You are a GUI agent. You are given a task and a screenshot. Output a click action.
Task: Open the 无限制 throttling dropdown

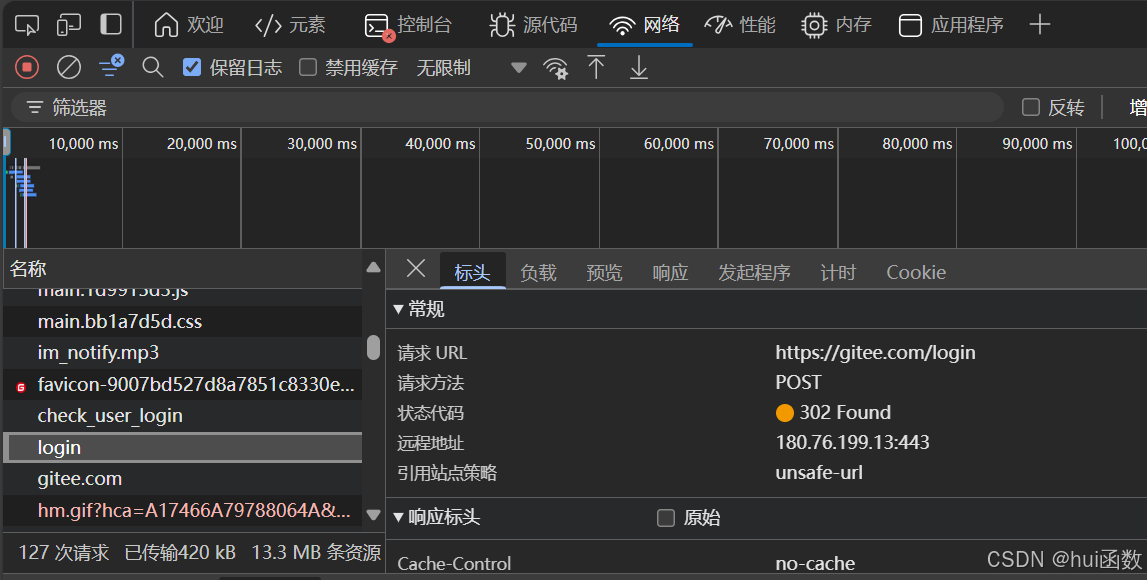[471, 67]
